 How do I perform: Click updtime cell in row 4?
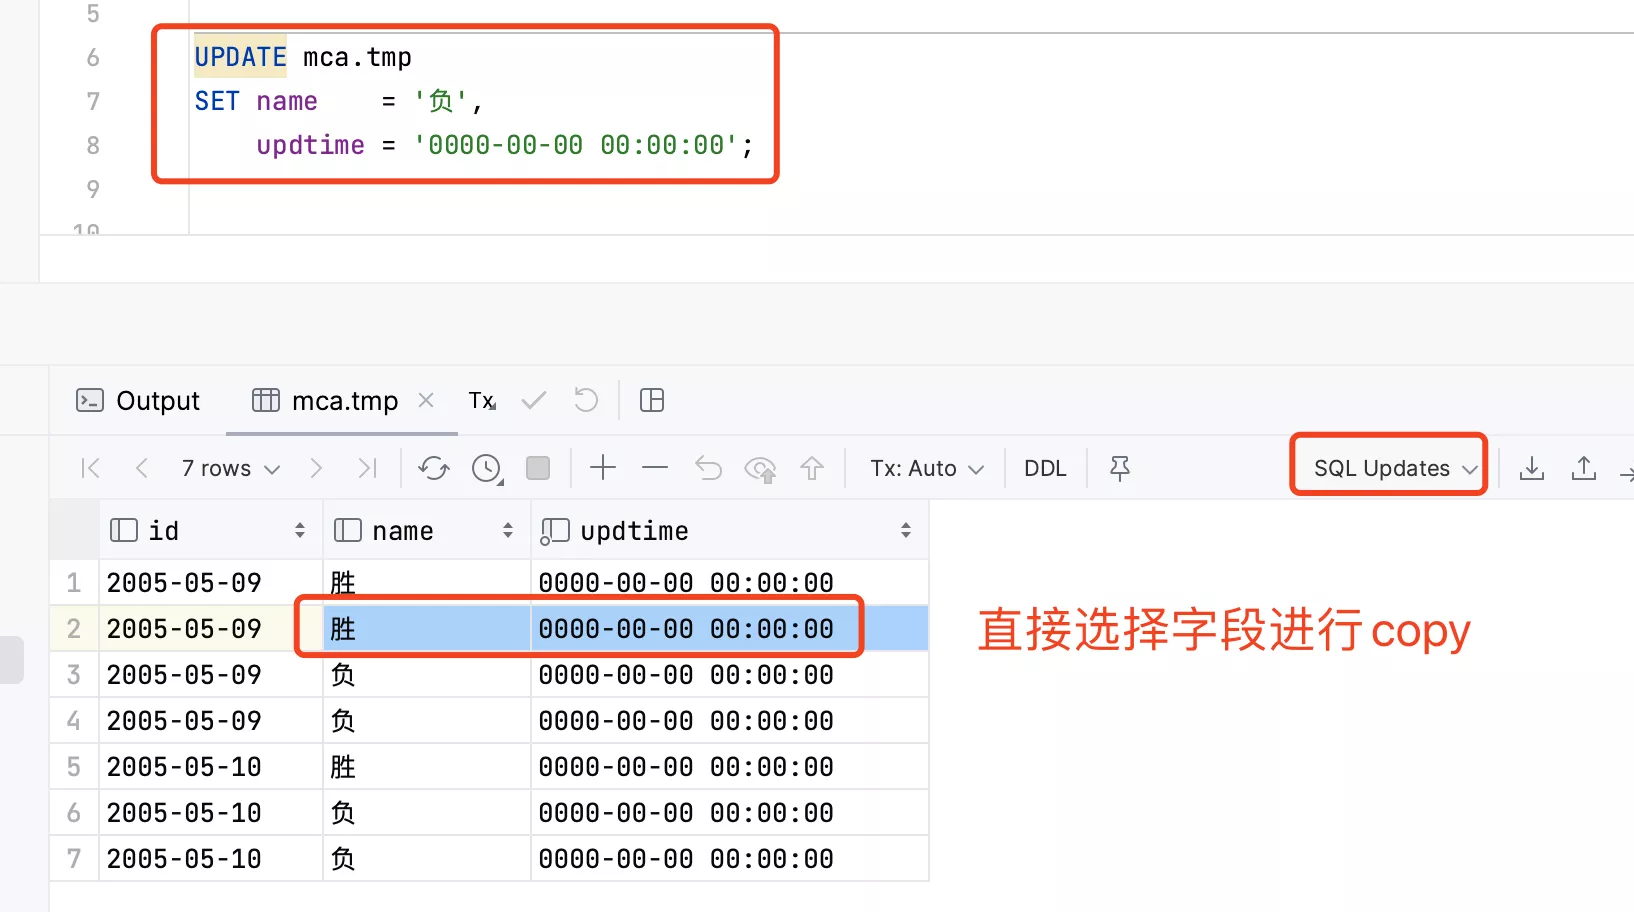click(x=730, y=720)
